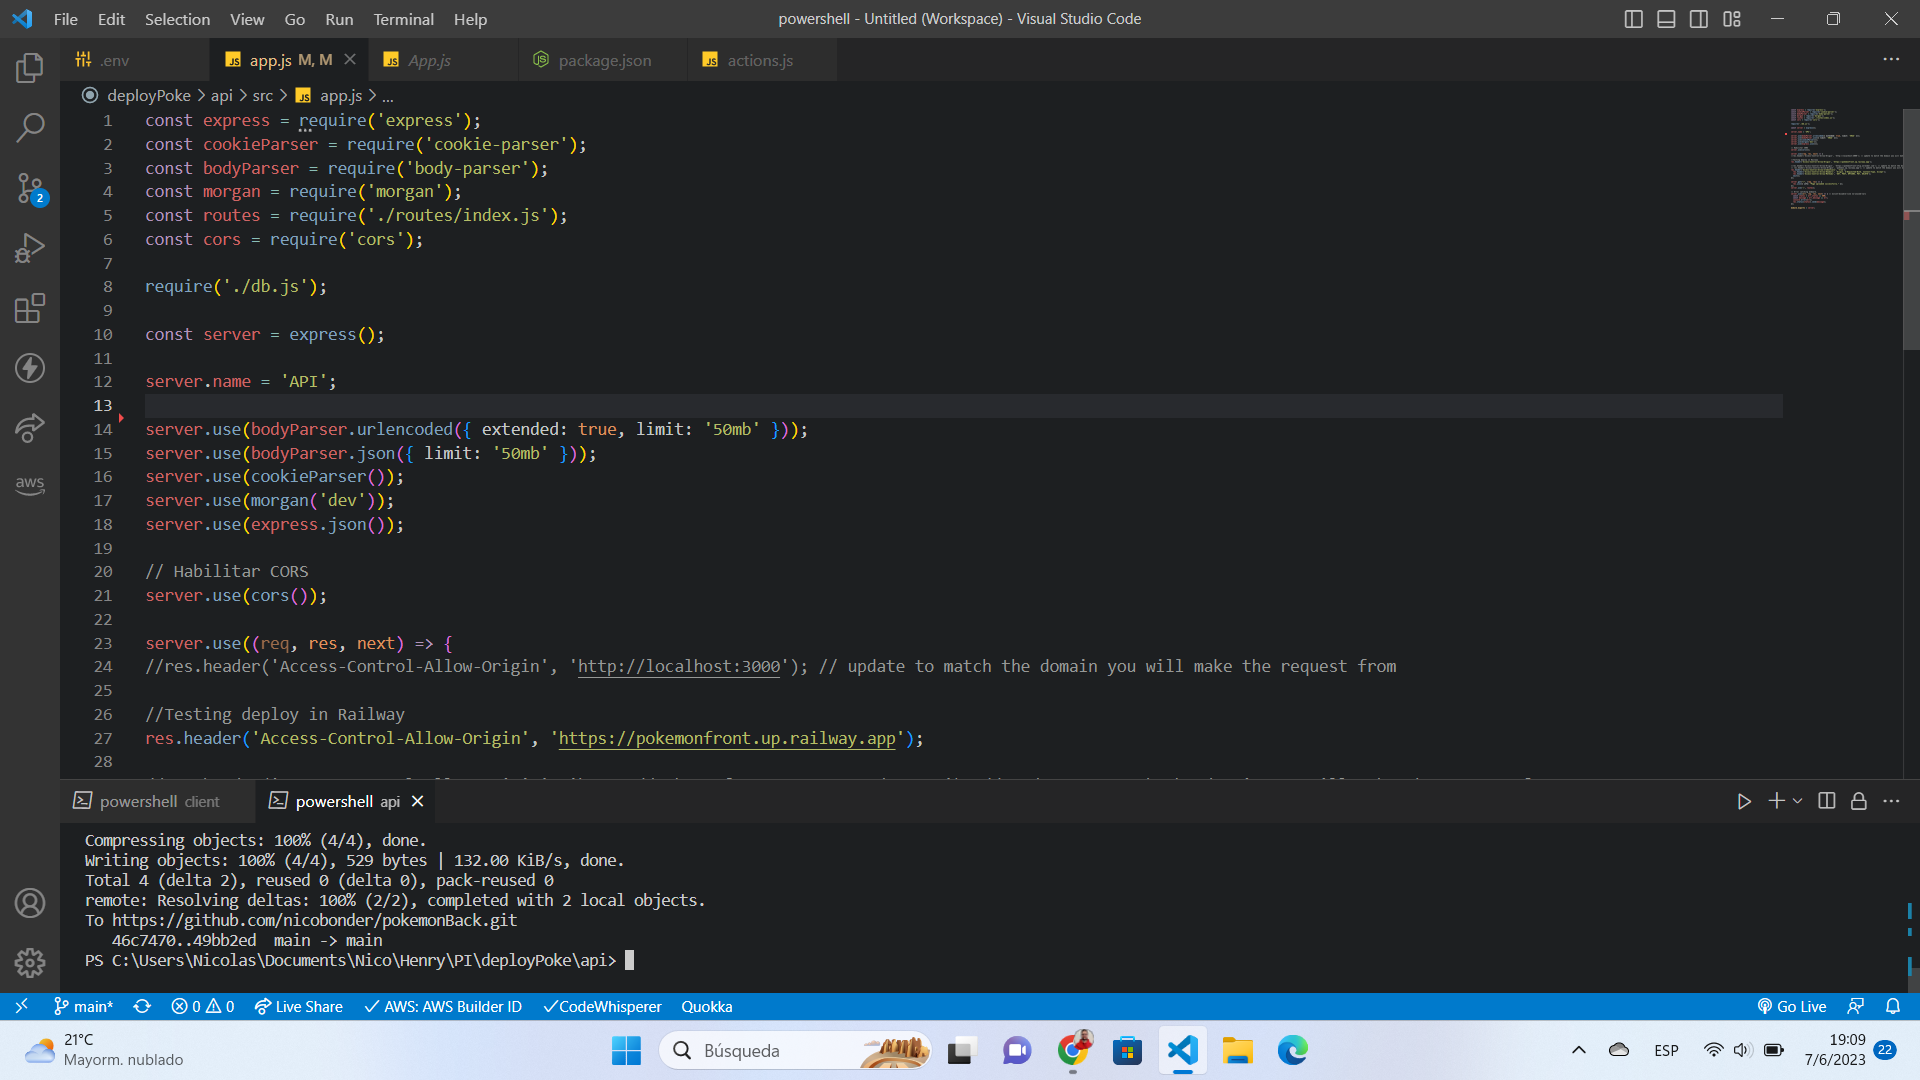This screenshot has height=1080, width=1920.
Task: Open feedback/account icon in status bar
Action: click(x=1856, y=1006)
